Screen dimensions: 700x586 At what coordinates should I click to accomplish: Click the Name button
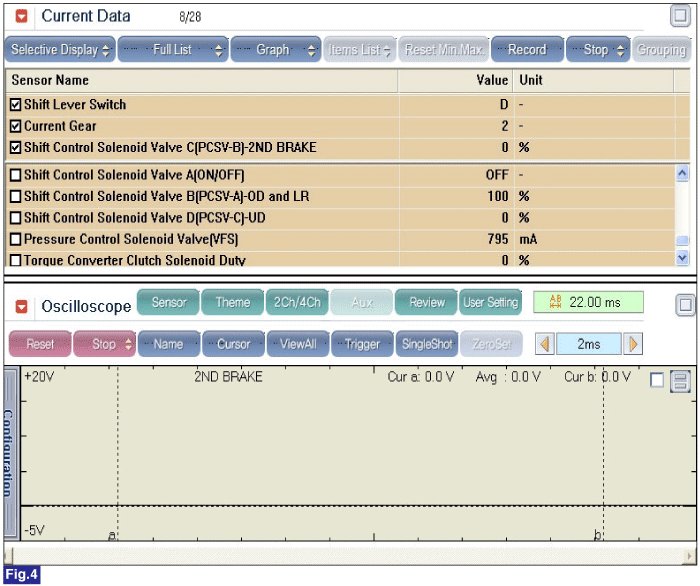click(x=169, y=344)
